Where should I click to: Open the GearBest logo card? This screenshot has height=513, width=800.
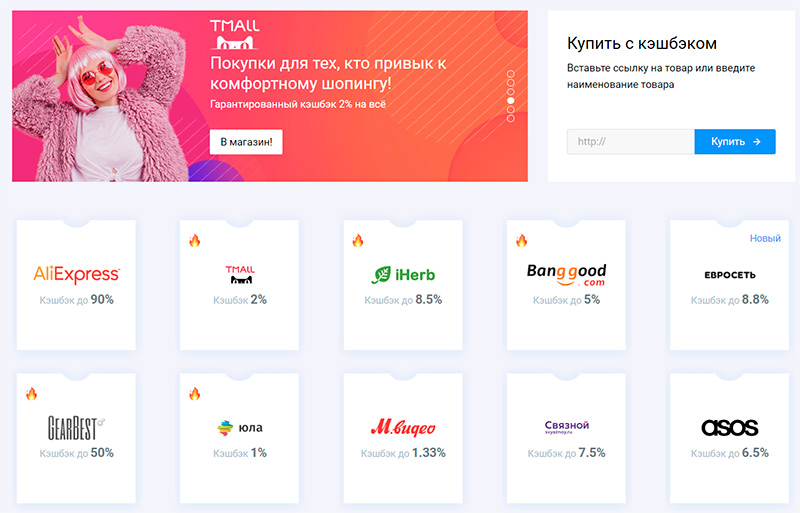[77, 428]
